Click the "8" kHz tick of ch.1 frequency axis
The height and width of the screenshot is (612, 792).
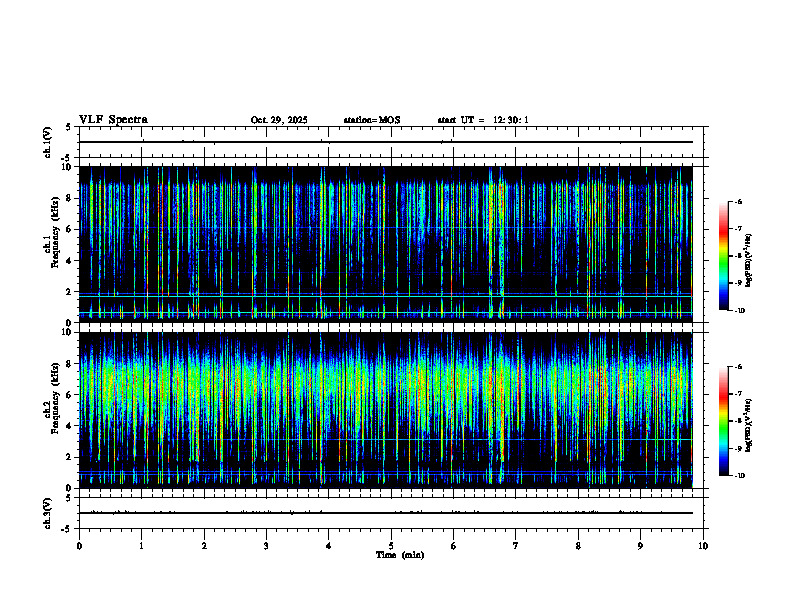[70, 198]
